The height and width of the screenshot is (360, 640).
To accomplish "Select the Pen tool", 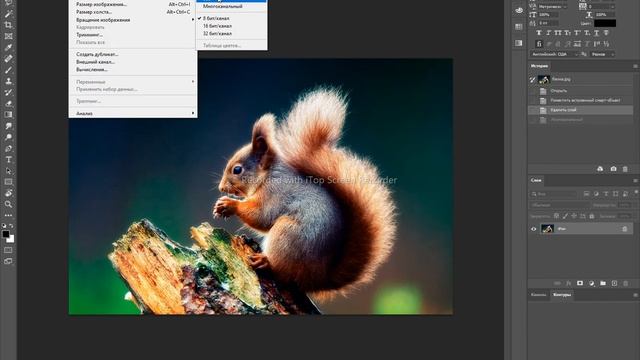I will coord(8,149).
